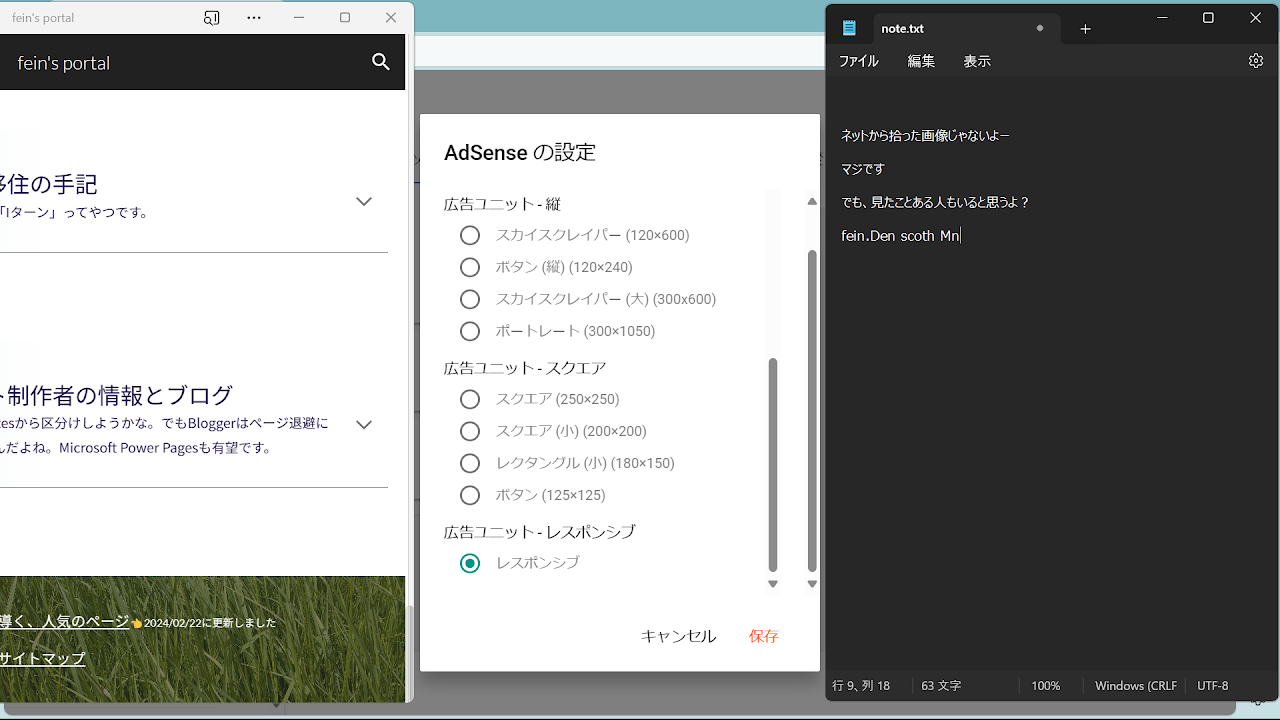Open search in fein's portal header
The width and height of the screenshot is (1280, 720).
tap(381, 62)
